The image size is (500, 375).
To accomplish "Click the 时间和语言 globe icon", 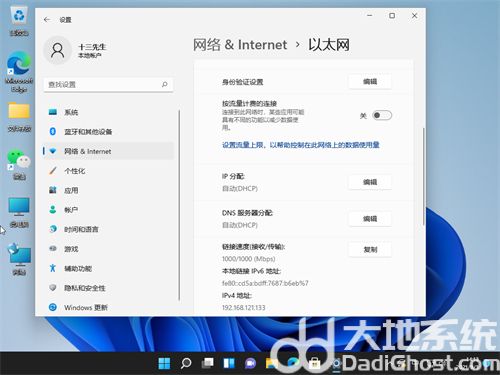I will [53, 229].
